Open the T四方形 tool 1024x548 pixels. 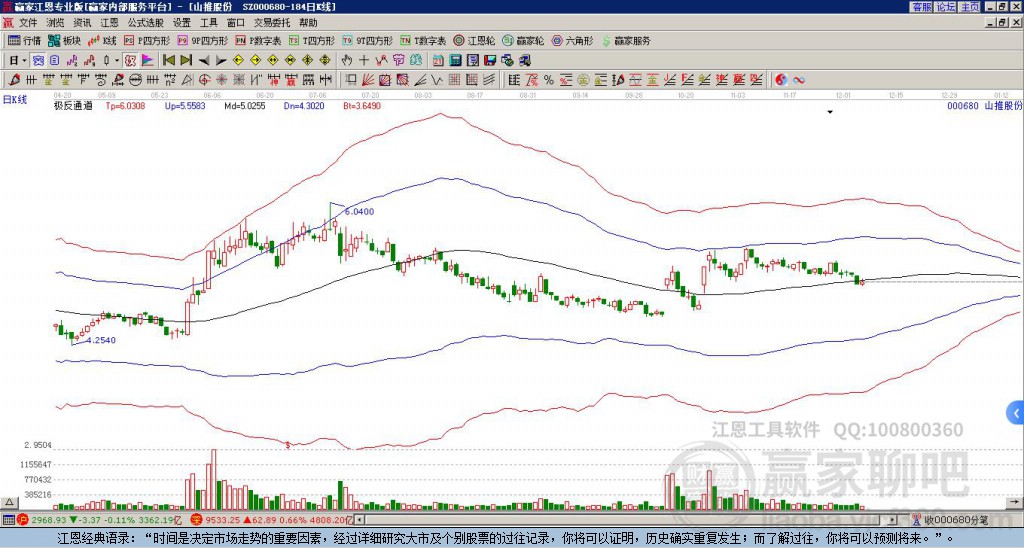click(x=312, y=40)
